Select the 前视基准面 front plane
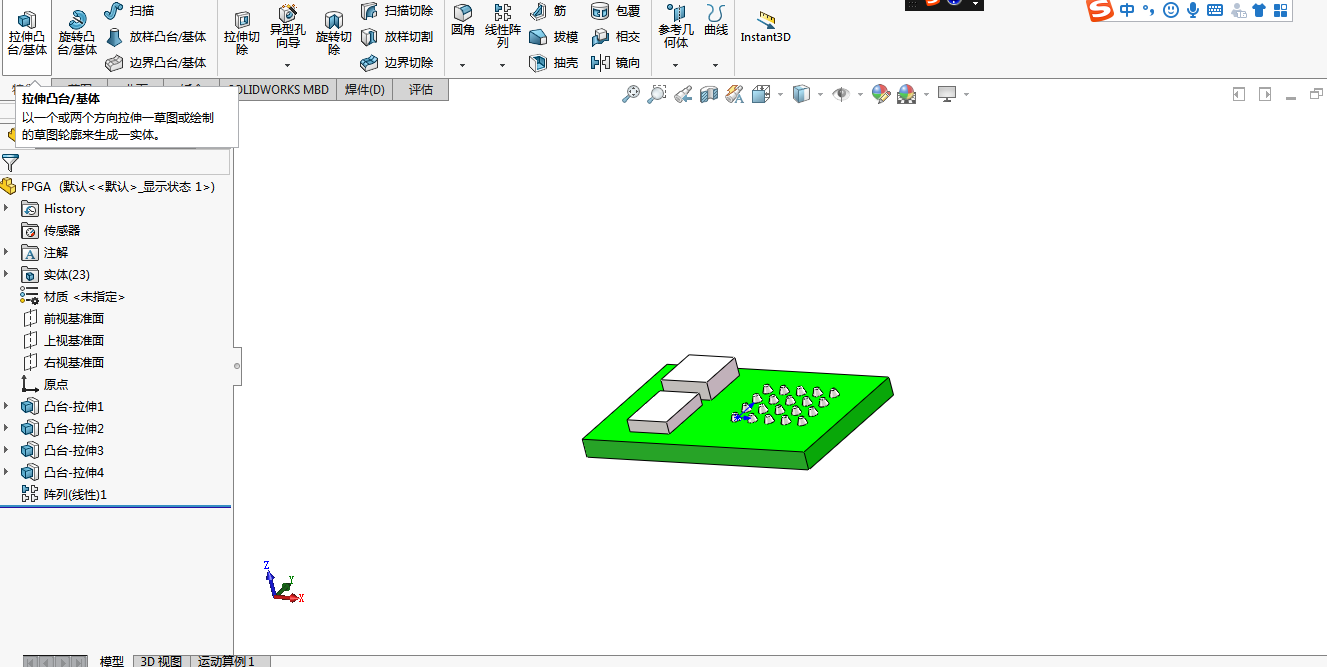 pos(63,318)
